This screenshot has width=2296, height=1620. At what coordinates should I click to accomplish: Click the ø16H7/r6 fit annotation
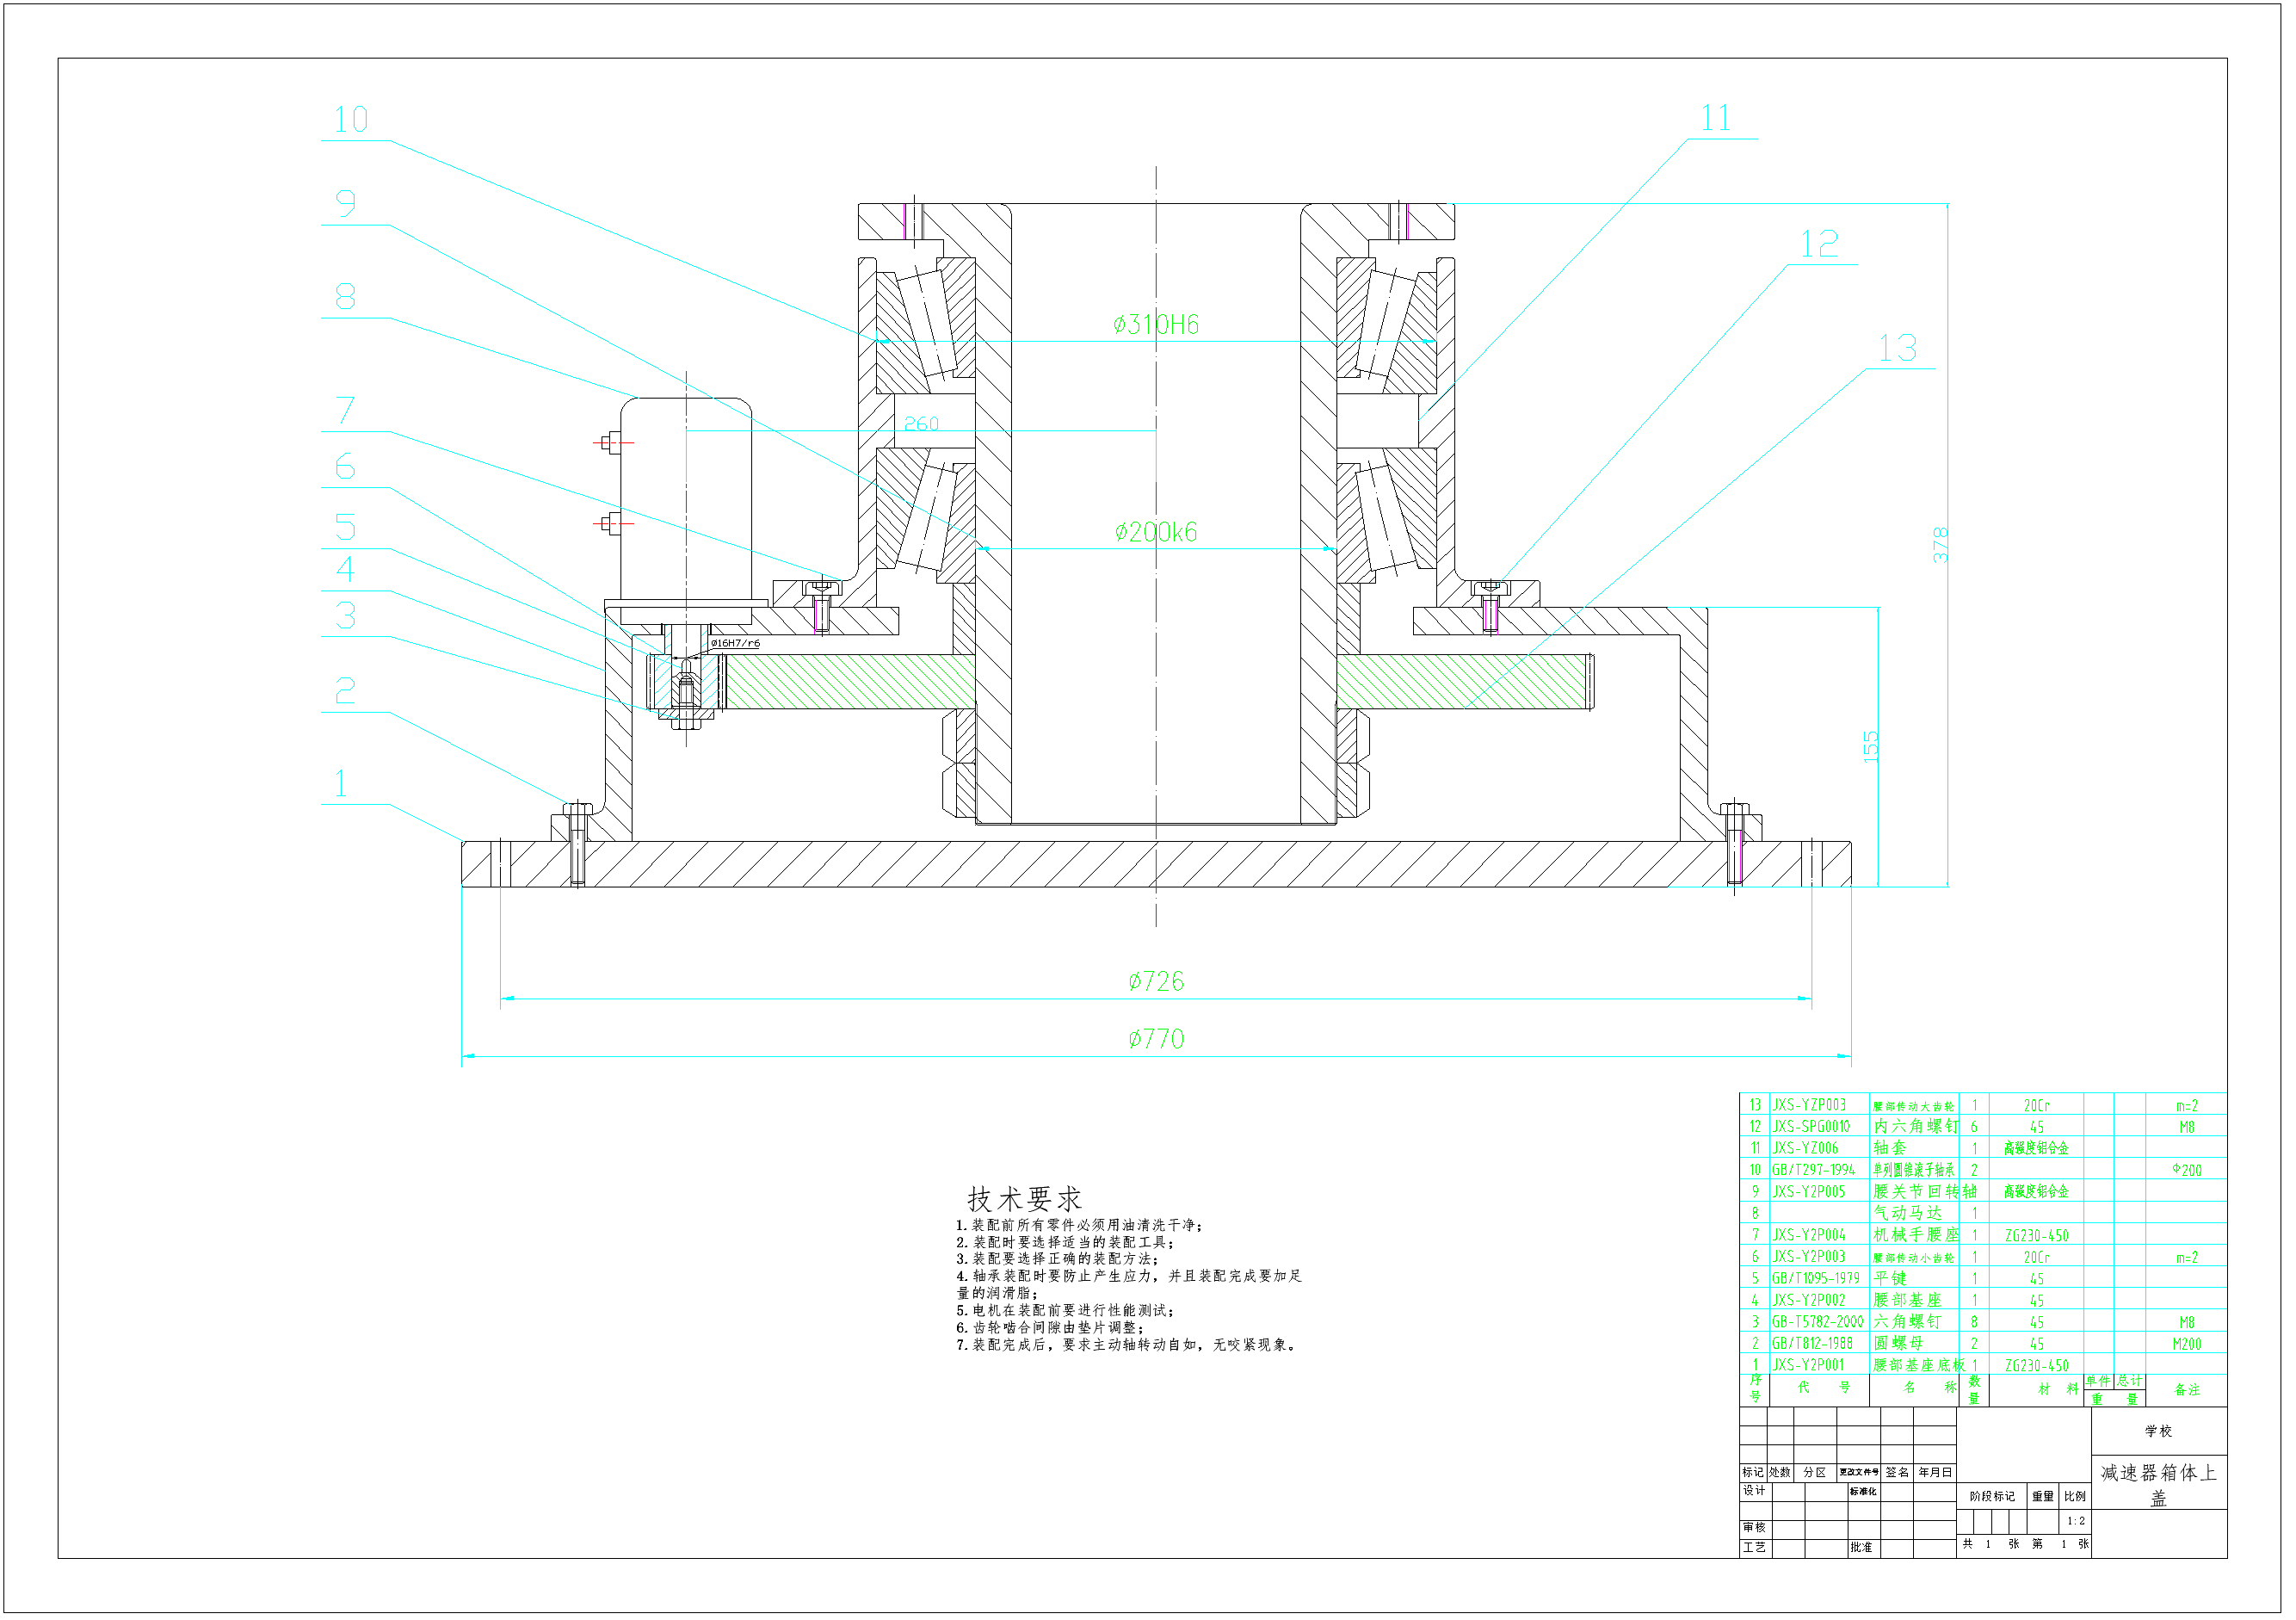point(735,643)
